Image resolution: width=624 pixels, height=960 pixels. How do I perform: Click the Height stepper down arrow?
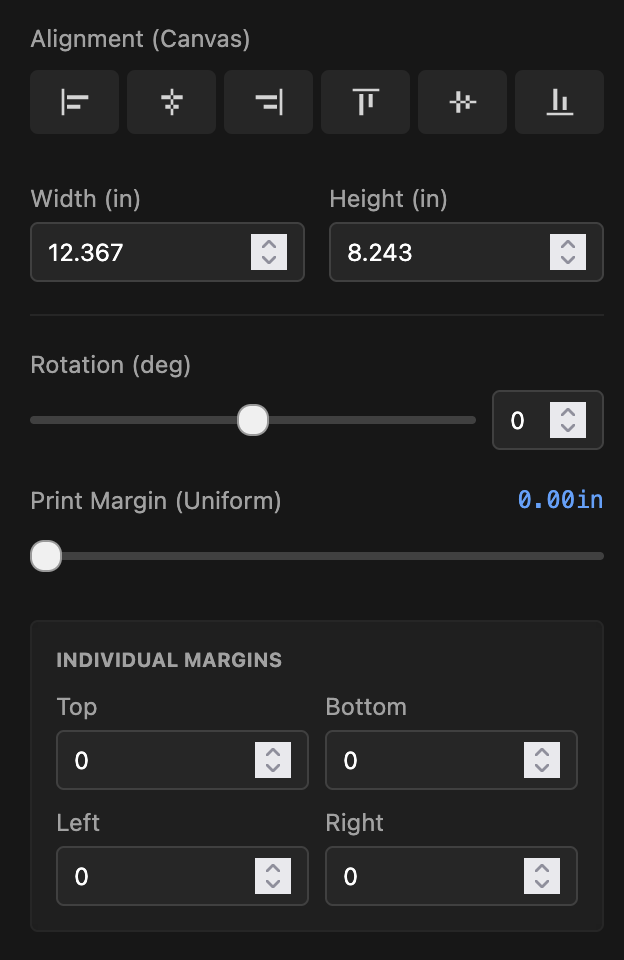pyautogui.click(x=567, y=259)
